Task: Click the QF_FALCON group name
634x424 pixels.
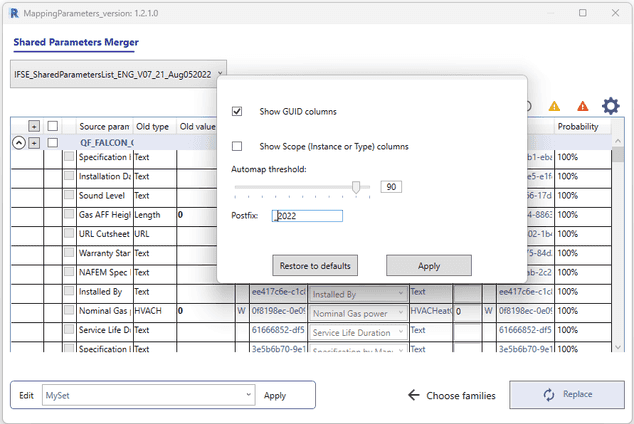Action: pos(107,143)
